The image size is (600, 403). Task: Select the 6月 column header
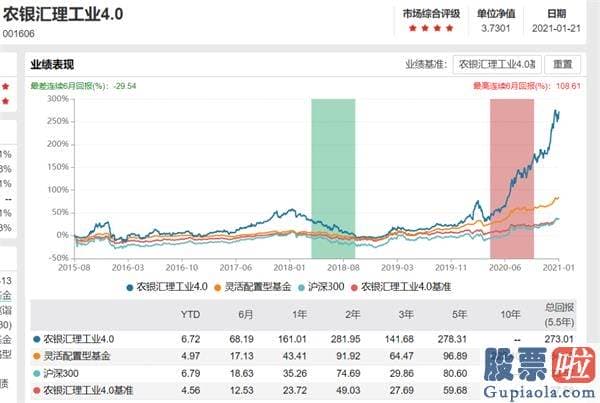pos(245,315)
